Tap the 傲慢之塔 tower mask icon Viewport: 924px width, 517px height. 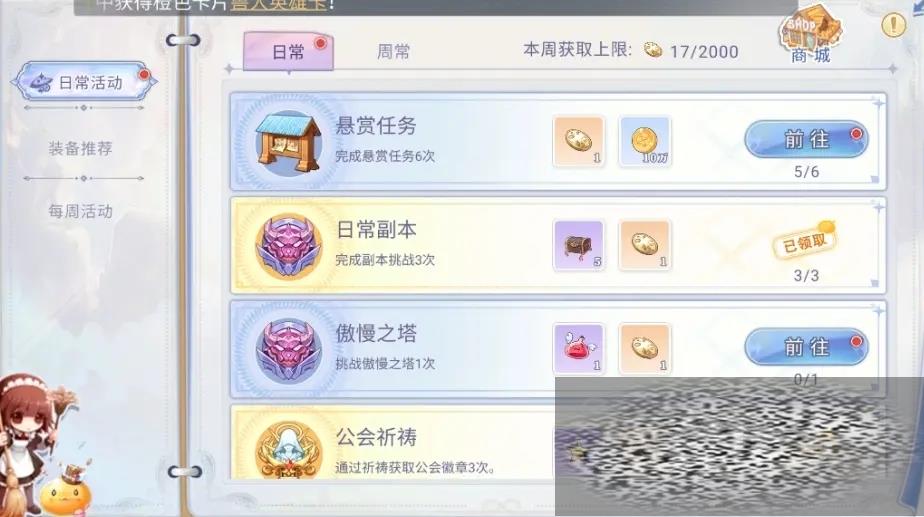(x=288, y=350)
